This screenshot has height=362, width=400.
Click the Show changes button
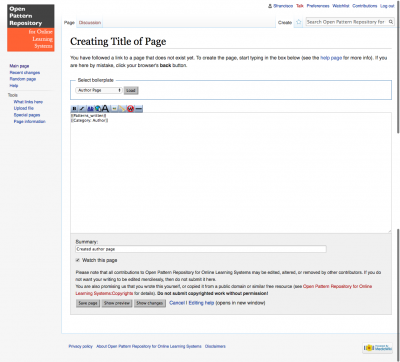point(150,303)
